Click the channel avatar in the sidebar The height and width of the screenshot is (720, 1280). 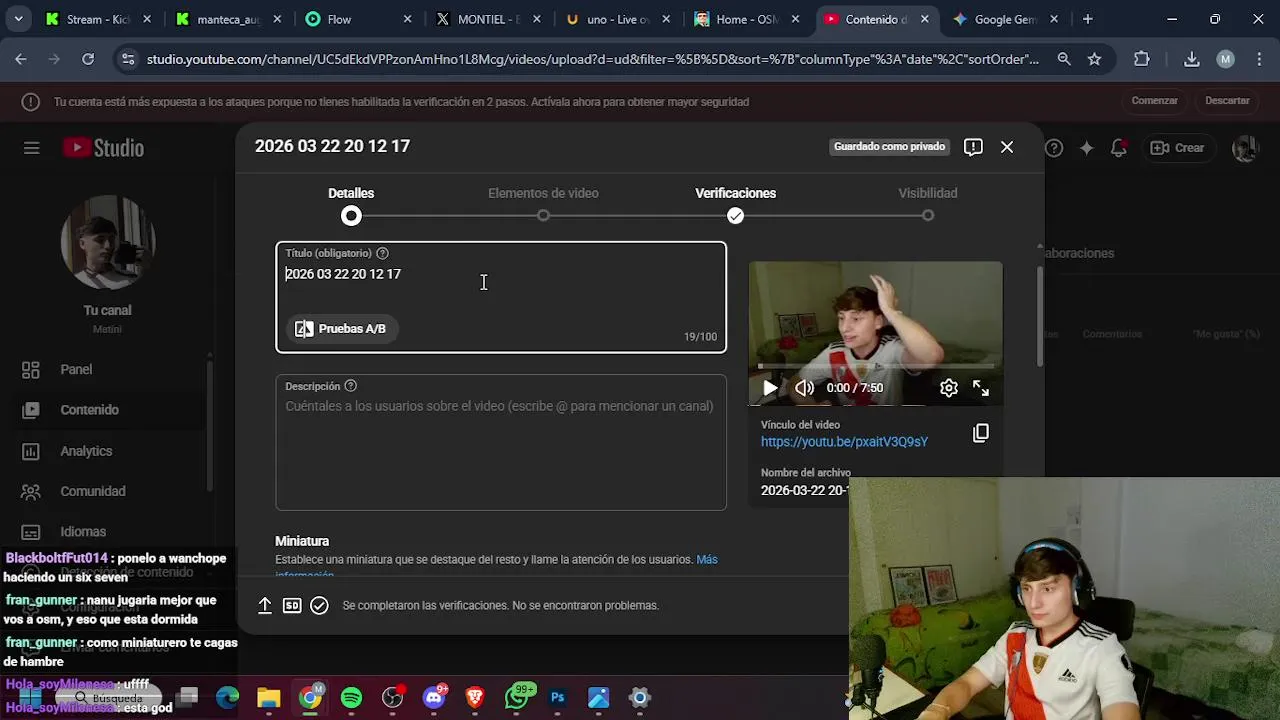107,243
